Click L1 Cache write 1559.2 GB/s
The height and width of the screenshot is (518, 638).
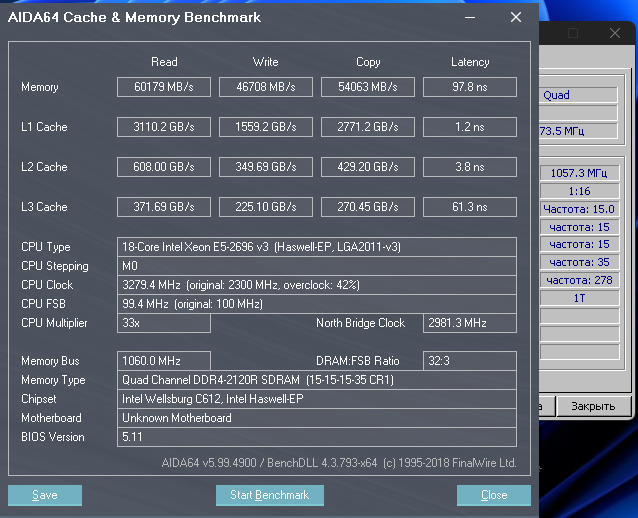coord(266,127)
